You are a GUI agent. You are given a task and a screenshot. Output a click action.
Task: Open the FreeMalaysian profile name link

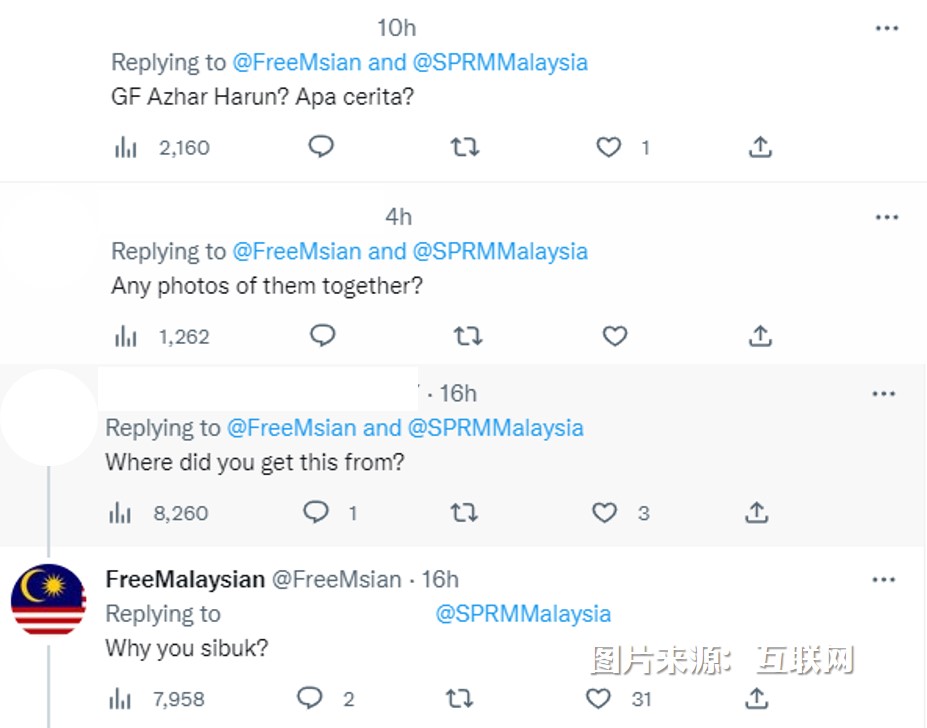(x=185, y=579)
